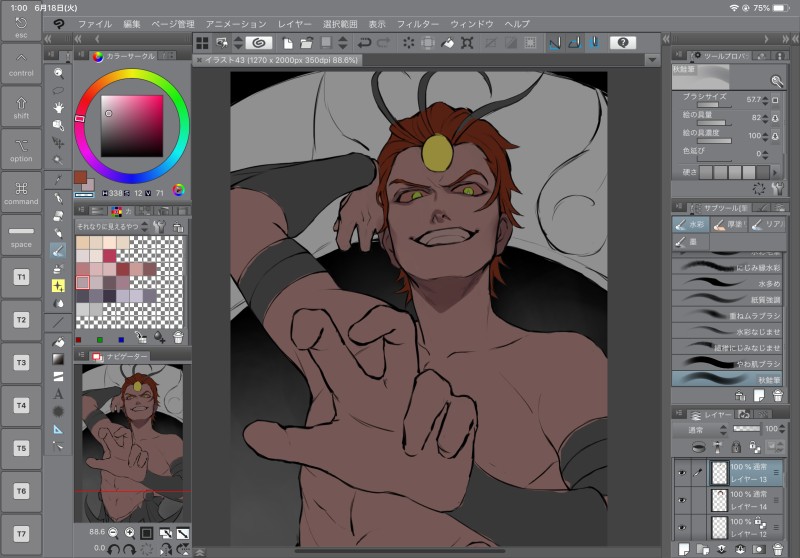This screenshot has width=800, height=558.
Task: Toggle lock transparent pixels icon
Action: pyautogui.click(x=755, y=447)
